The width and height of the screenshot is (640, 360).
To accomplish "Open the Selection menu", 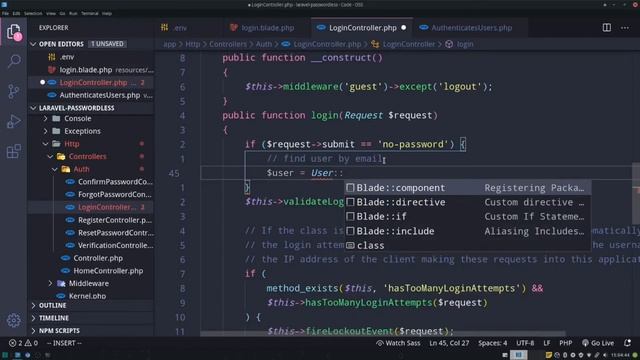I will point(33,13).
